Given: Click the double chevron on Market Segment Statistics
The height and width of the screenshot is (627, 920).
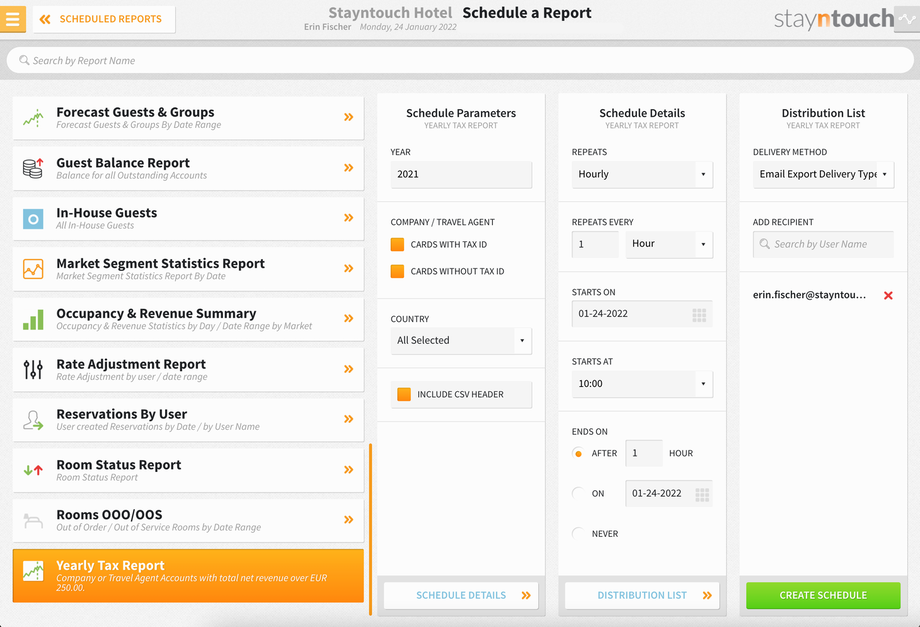Looking at the screenshot, I should click(x=349, y=269).
